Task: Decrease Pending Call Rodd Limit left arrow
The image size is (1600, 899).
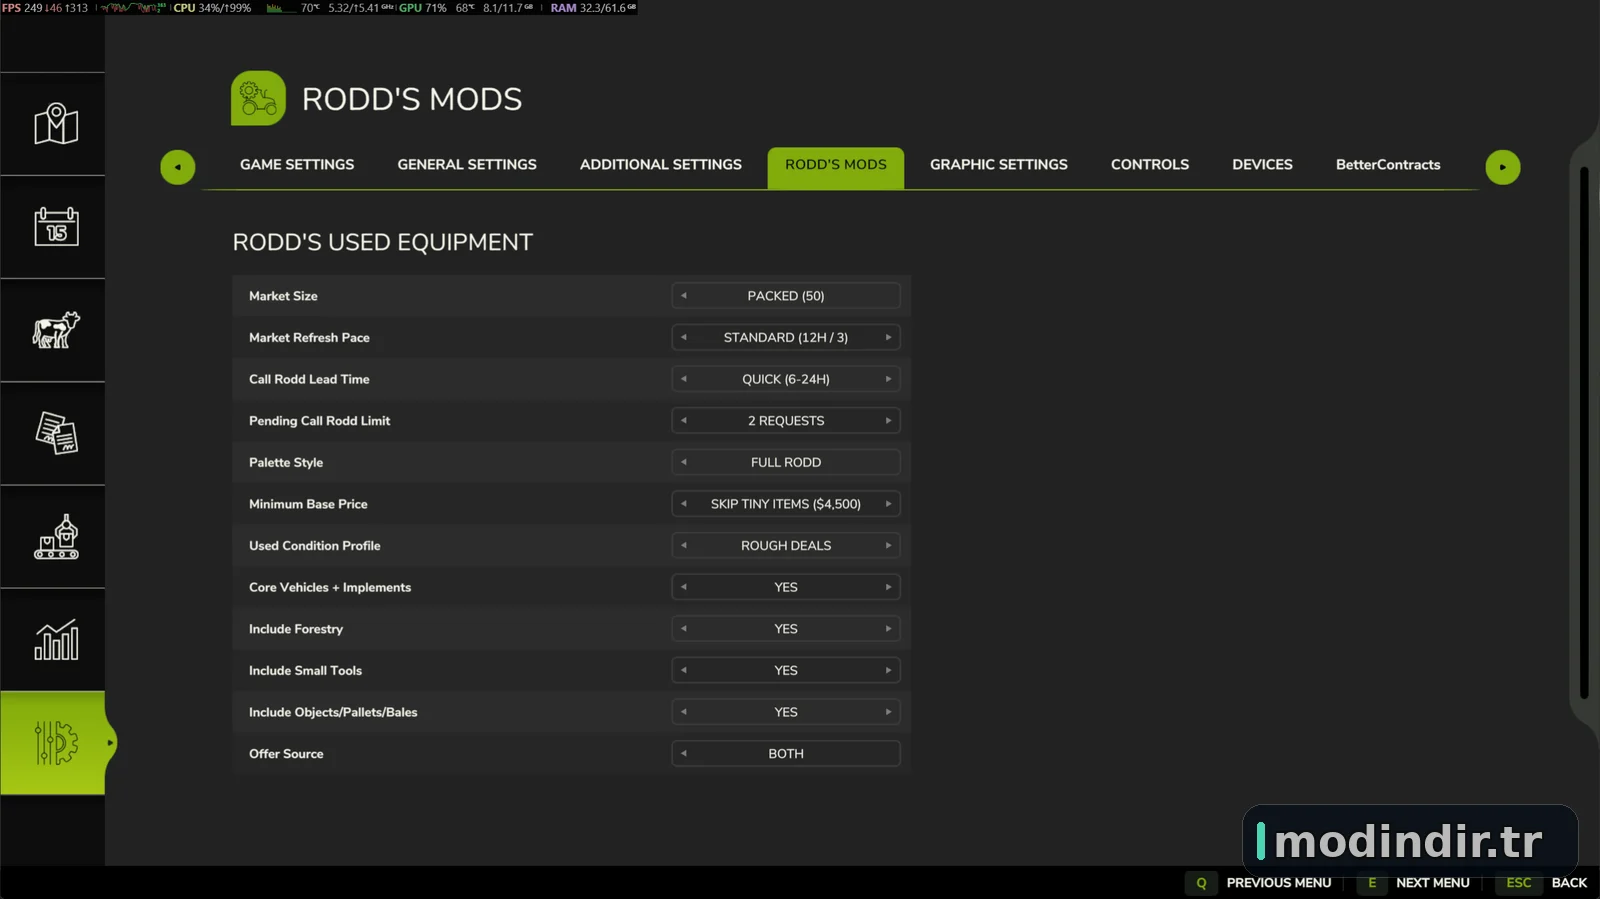Action: (684, 421)
